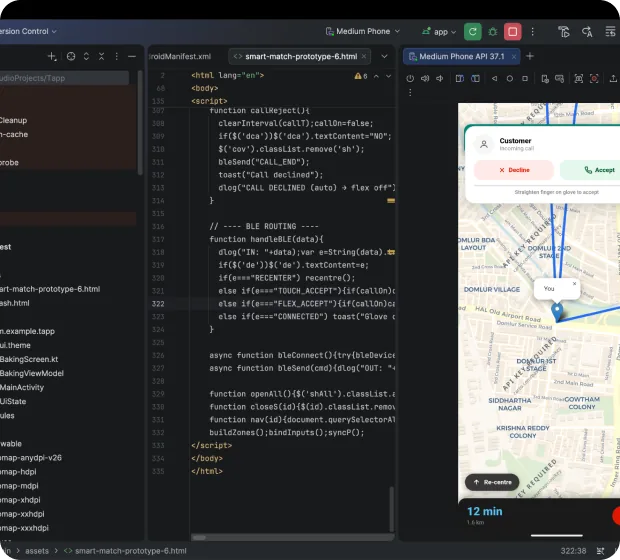The height and width of the screenshot is (560, 620).
Task: Open more run actions next to the Stop button
Action: pyautogui.click(x=533, y=32)
